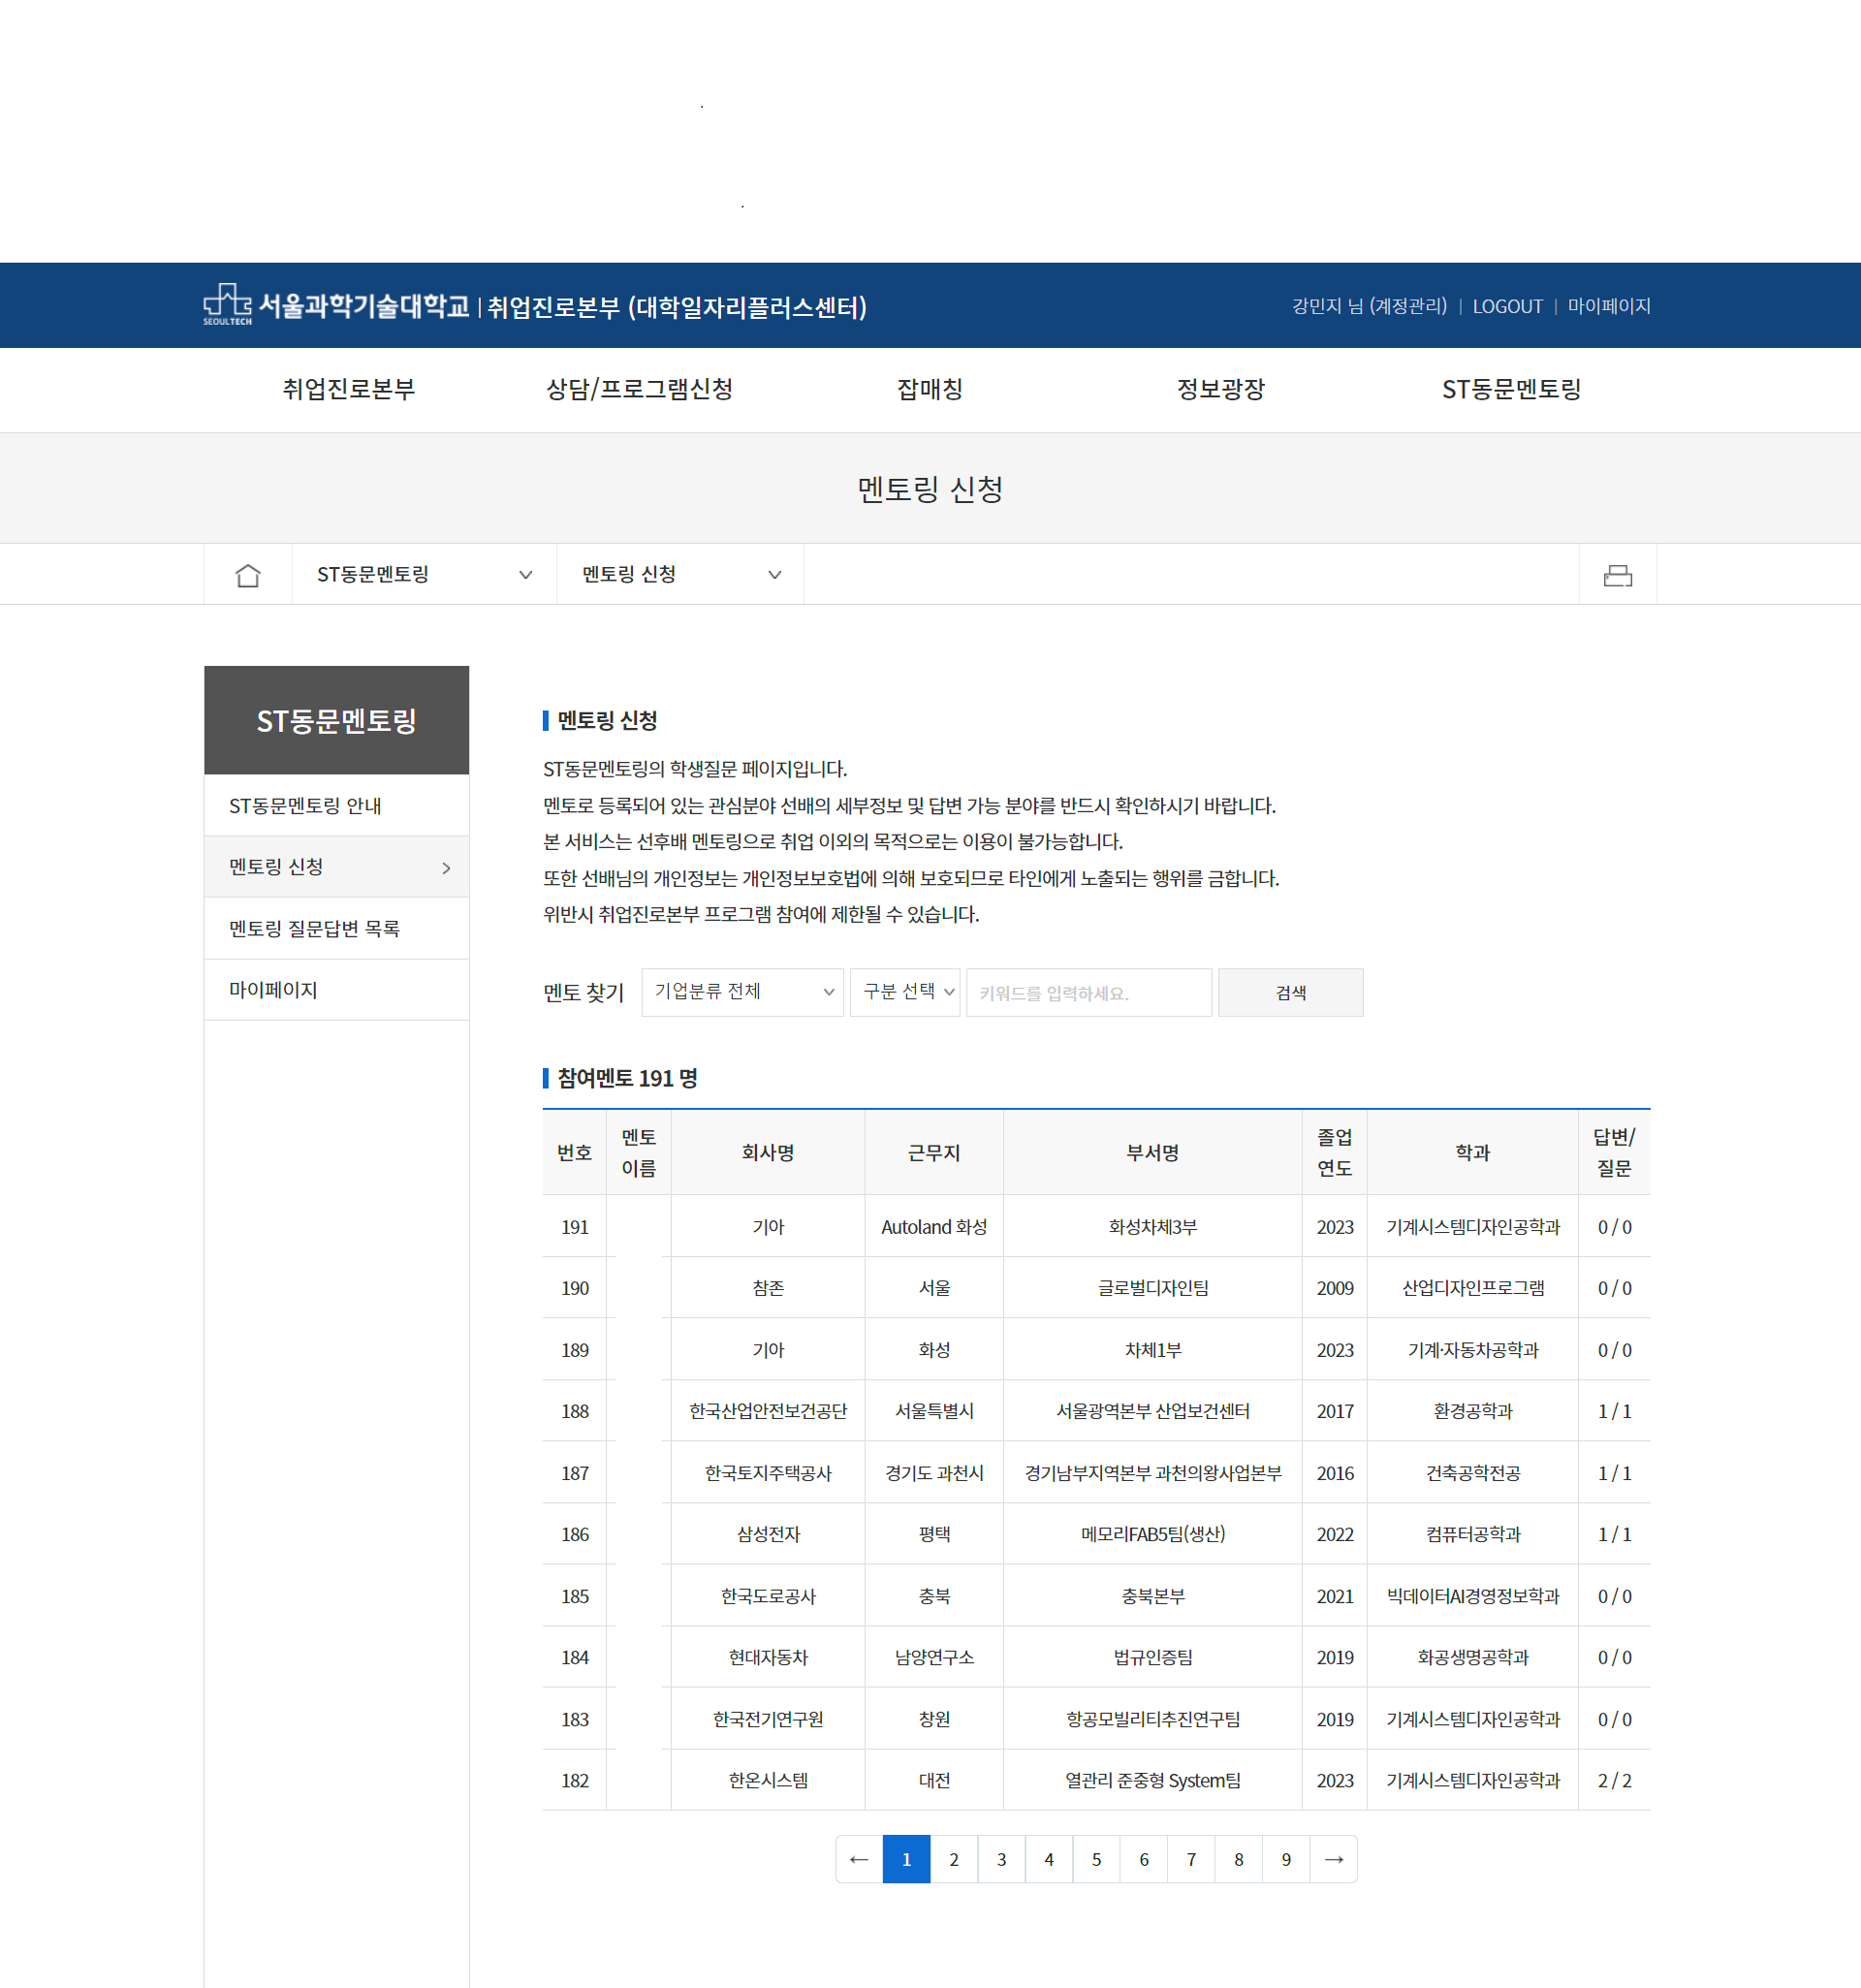1861x1988 pixels.
Task: Go to previous page with left arrow
Action: (x=859, y=1859)
